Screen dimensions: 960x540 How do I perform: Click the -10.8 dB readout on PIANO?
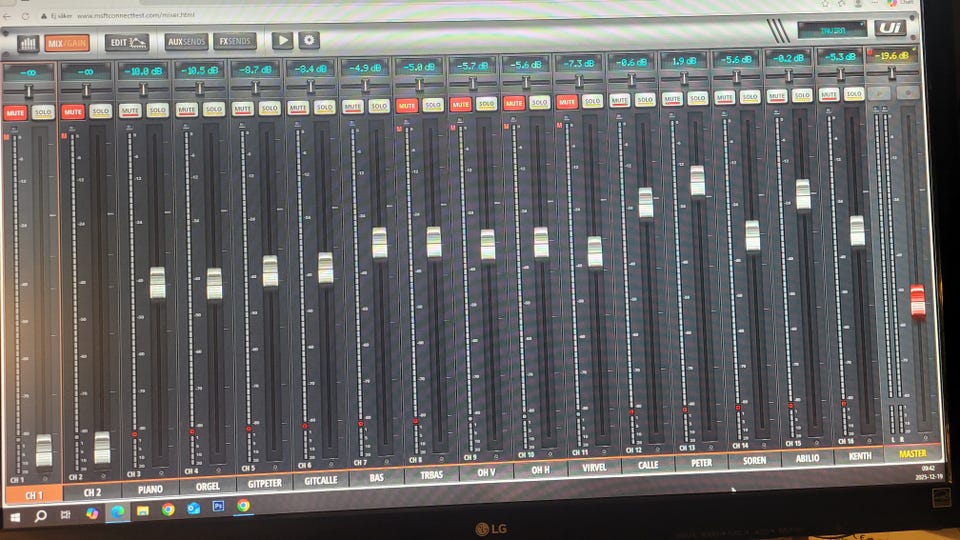(x=143, y=71)
